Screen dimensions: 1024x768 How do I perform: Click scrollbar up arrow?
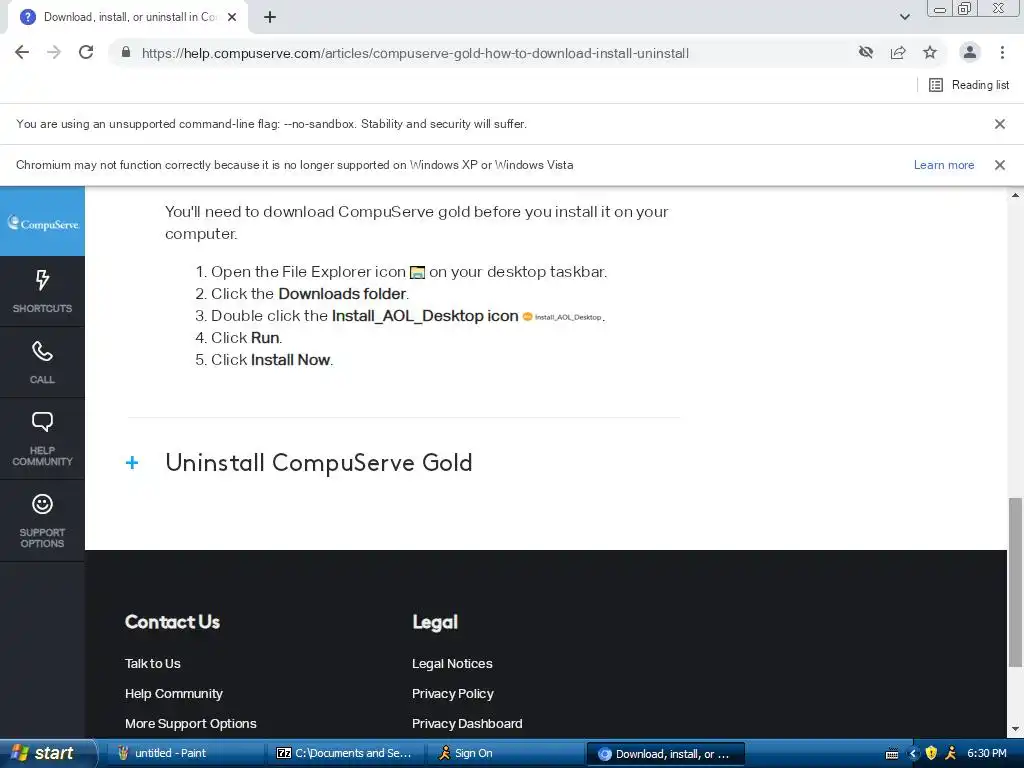click(x=1015, y=195)
